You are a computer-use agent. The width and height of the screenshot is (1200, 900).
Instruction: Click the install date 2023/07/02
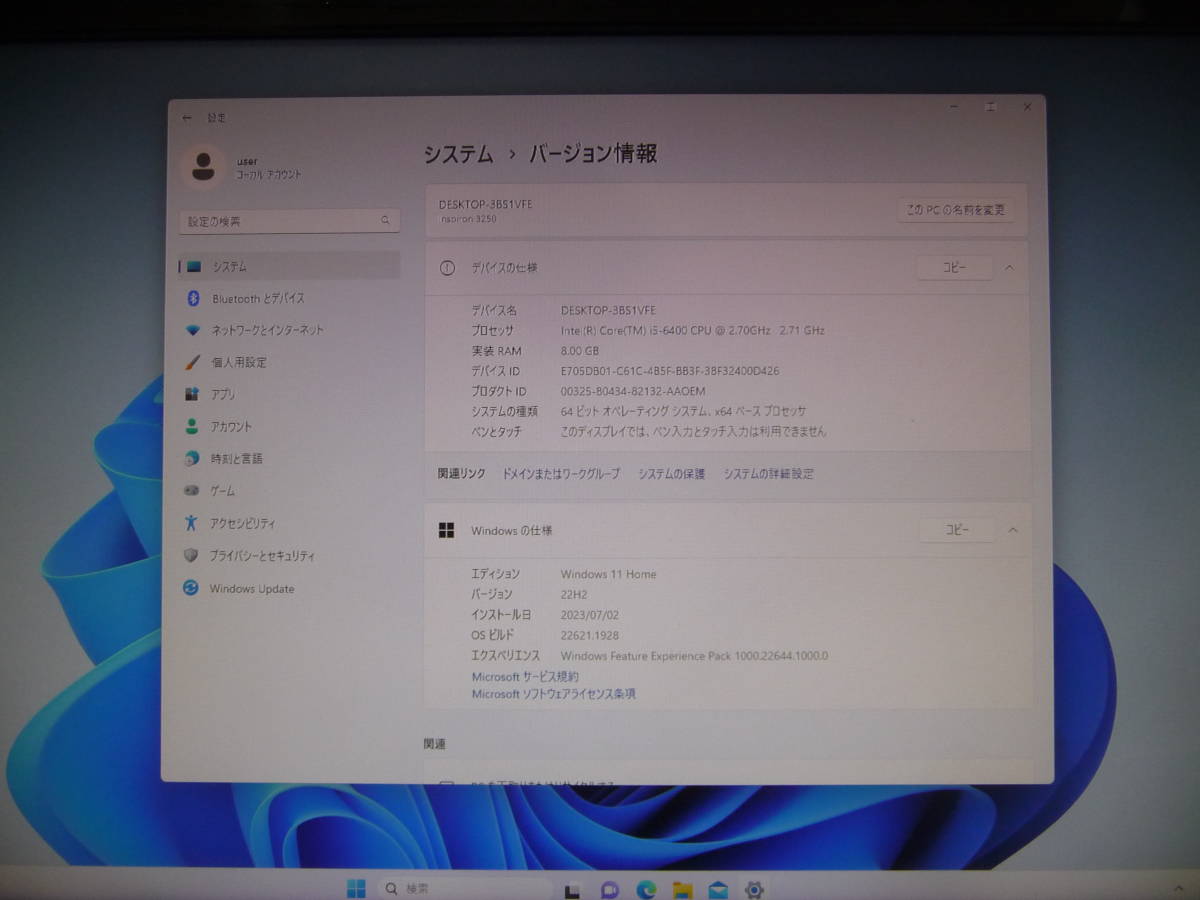(x=590, y=615)
